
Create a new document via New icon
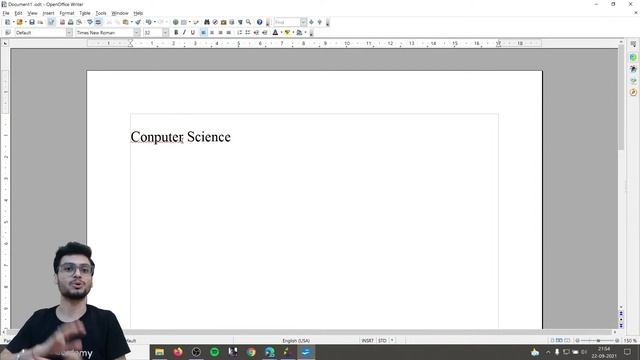pyautogui.click(x=7, y=22)
